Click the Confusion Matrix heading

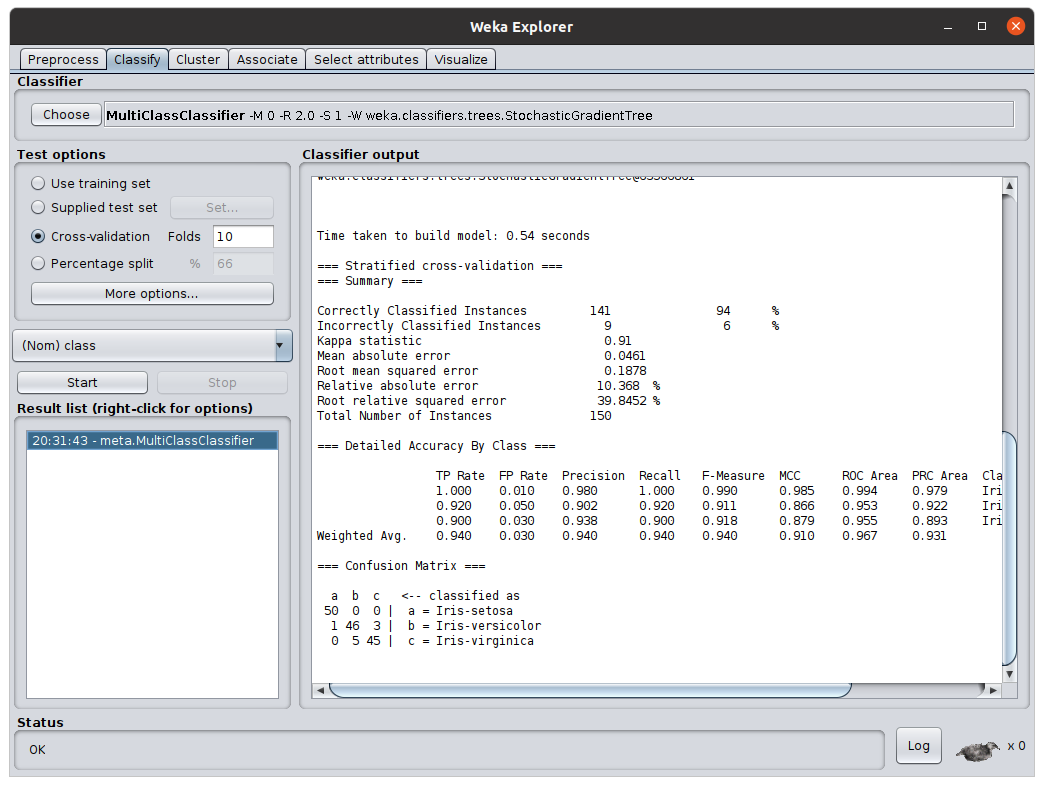401,566
